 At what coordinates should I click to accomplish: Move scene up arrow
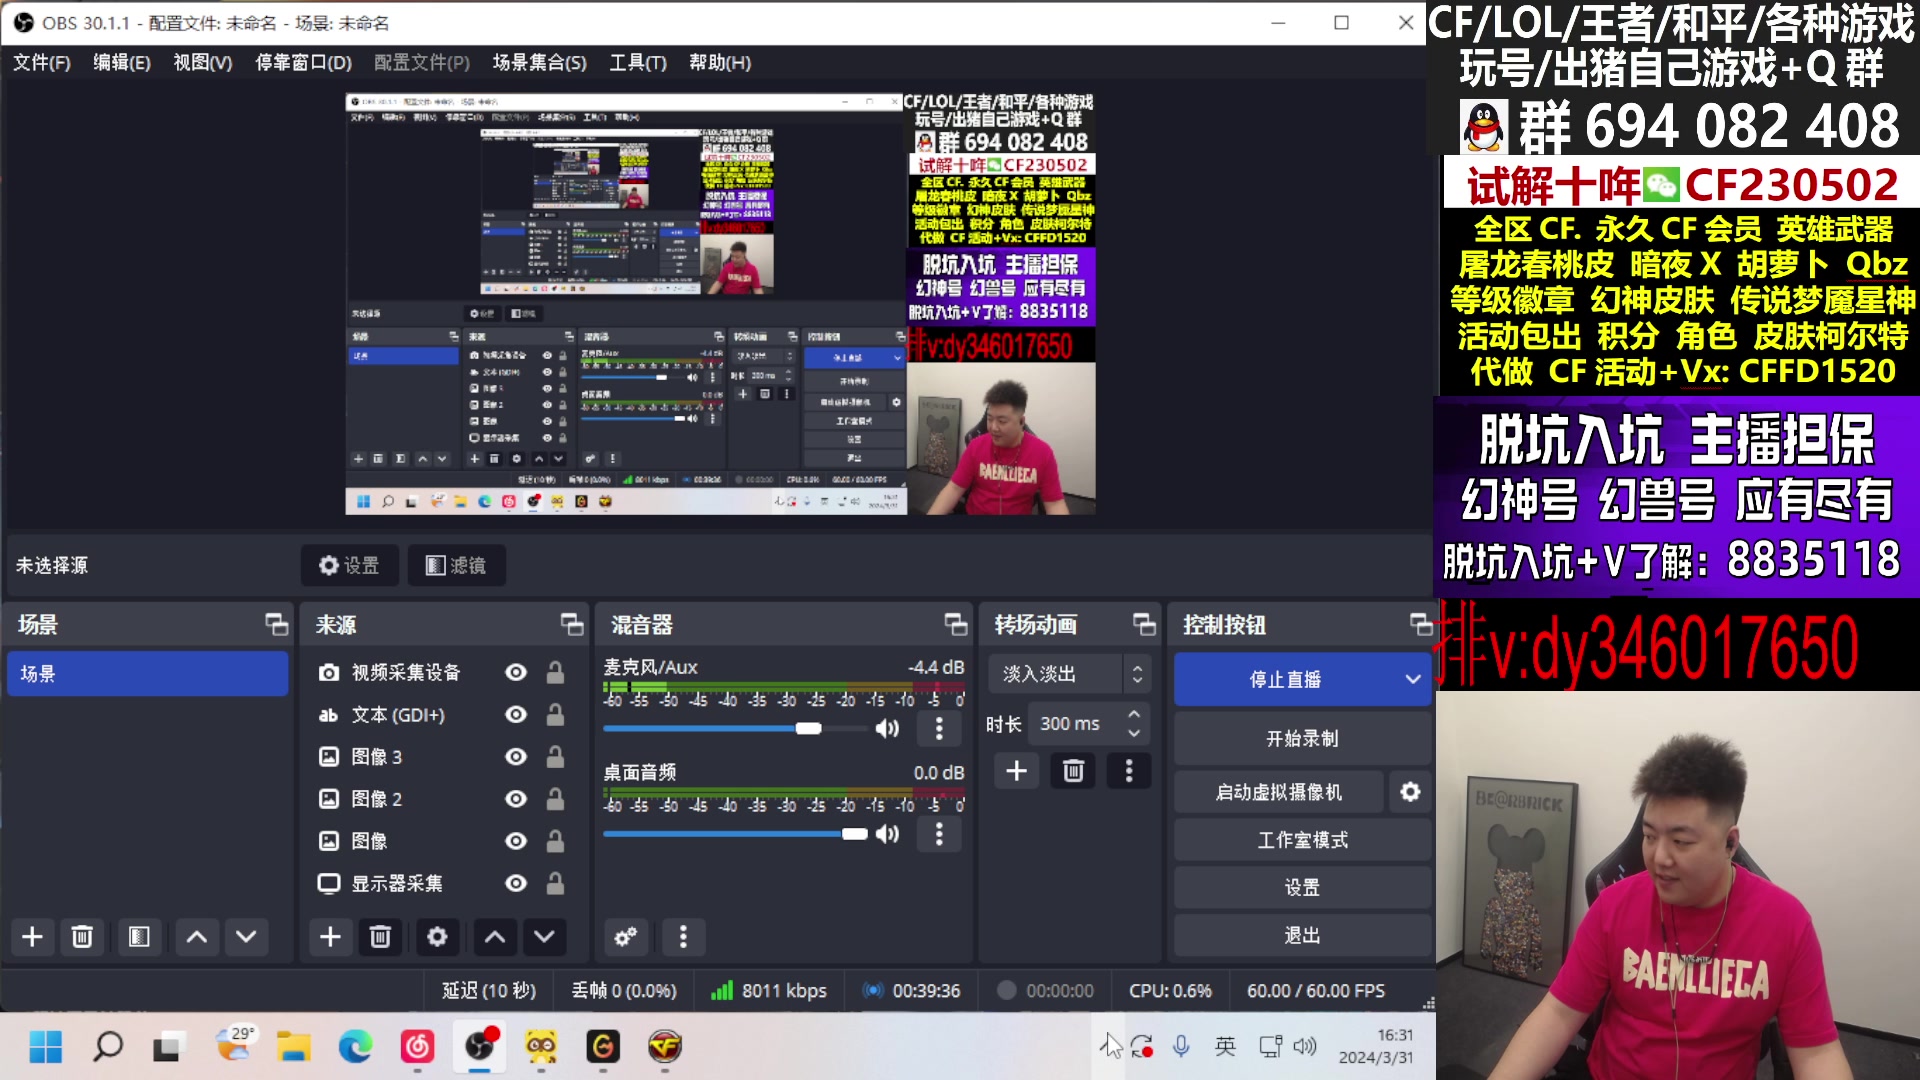[x=197, y=937]
